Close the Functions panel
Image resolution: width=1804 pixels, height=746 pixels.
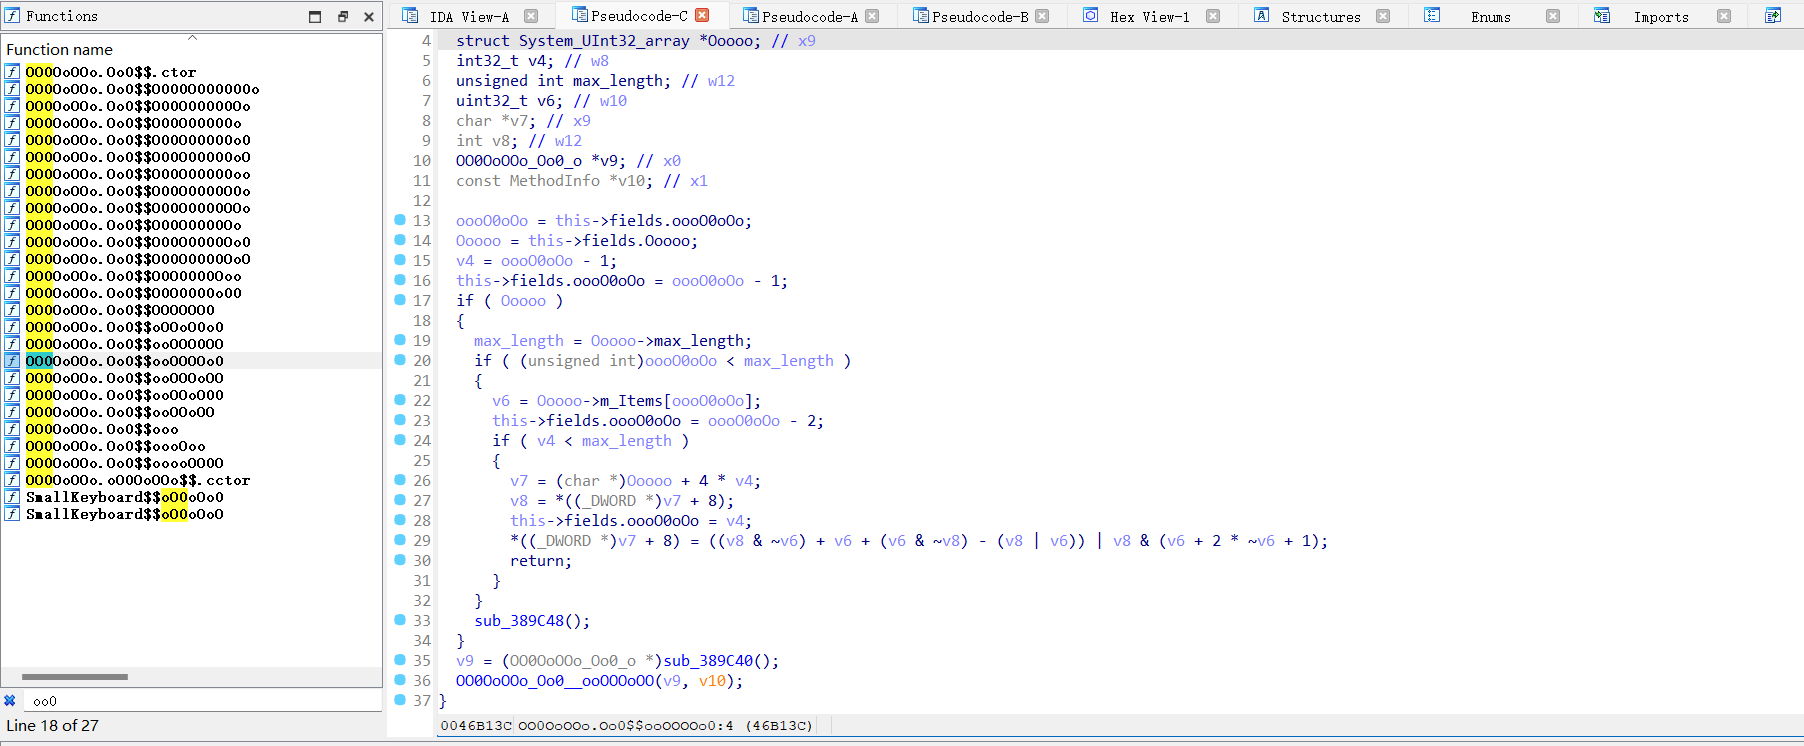(369, 16)
